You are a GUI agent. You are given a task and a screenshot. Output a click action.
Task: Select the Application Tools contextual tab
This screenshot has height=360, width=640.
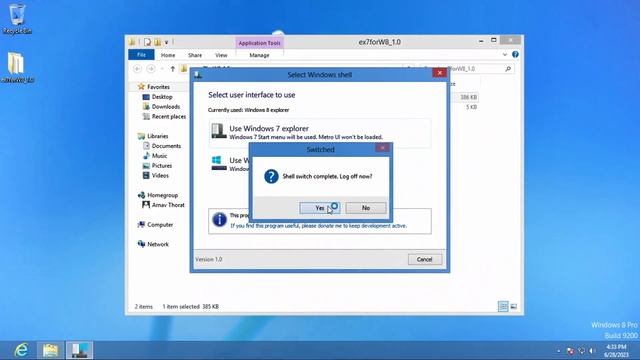point(259,43)
